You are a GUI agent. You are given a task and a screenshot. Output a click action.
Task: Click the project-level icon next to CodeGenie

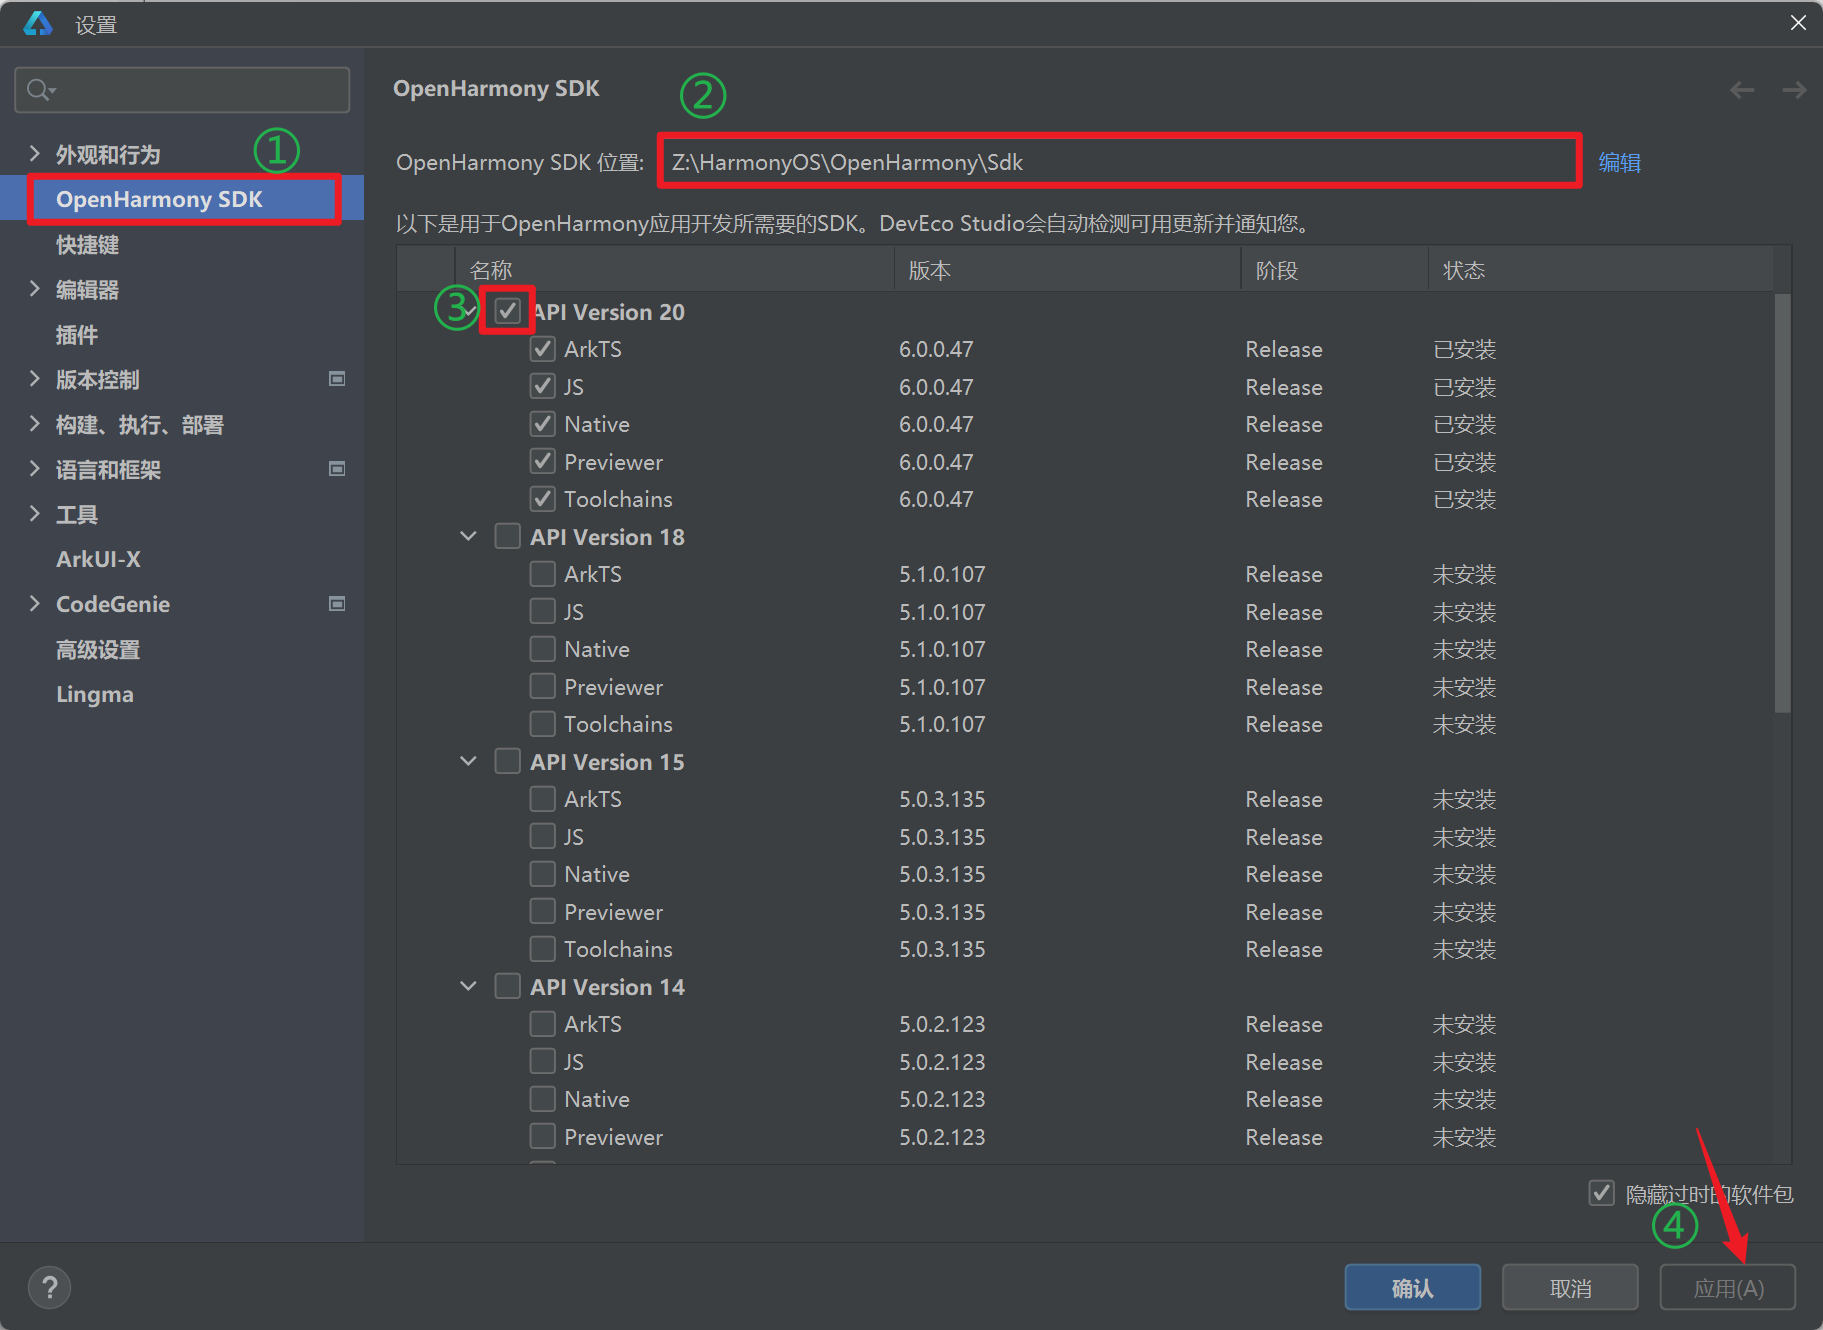pos(337,604)
